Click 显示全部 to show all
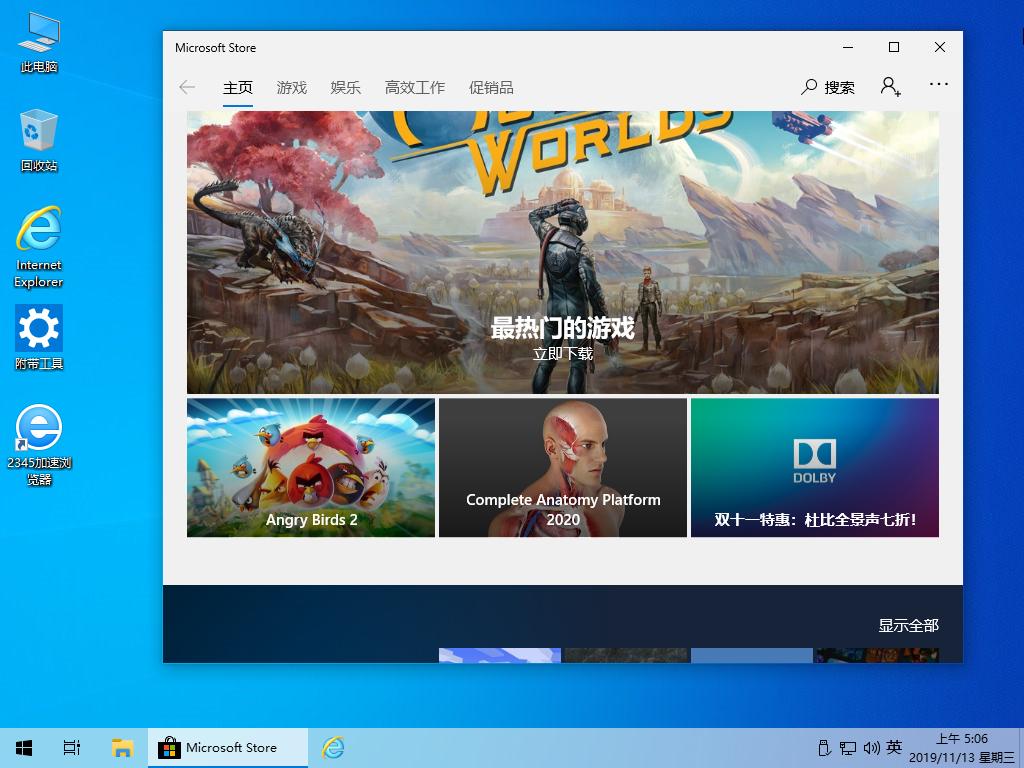The height and width of the screenshot is (768, 1024). pos(908,626)
